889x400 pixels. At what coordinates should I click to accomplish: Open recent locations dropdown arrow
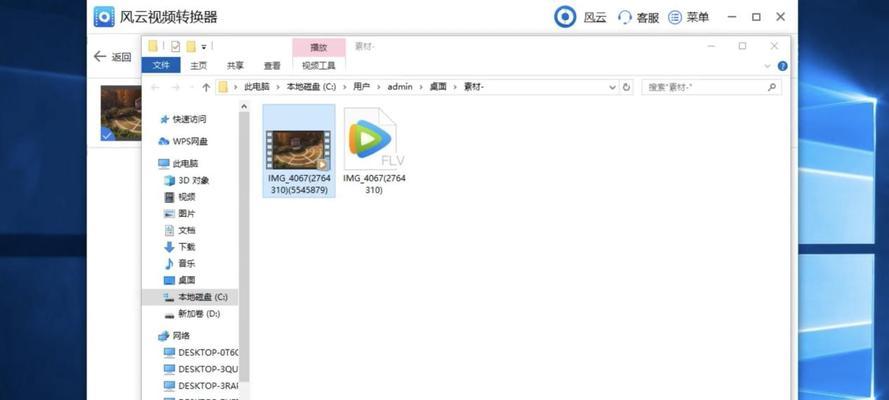coord(191,88)
